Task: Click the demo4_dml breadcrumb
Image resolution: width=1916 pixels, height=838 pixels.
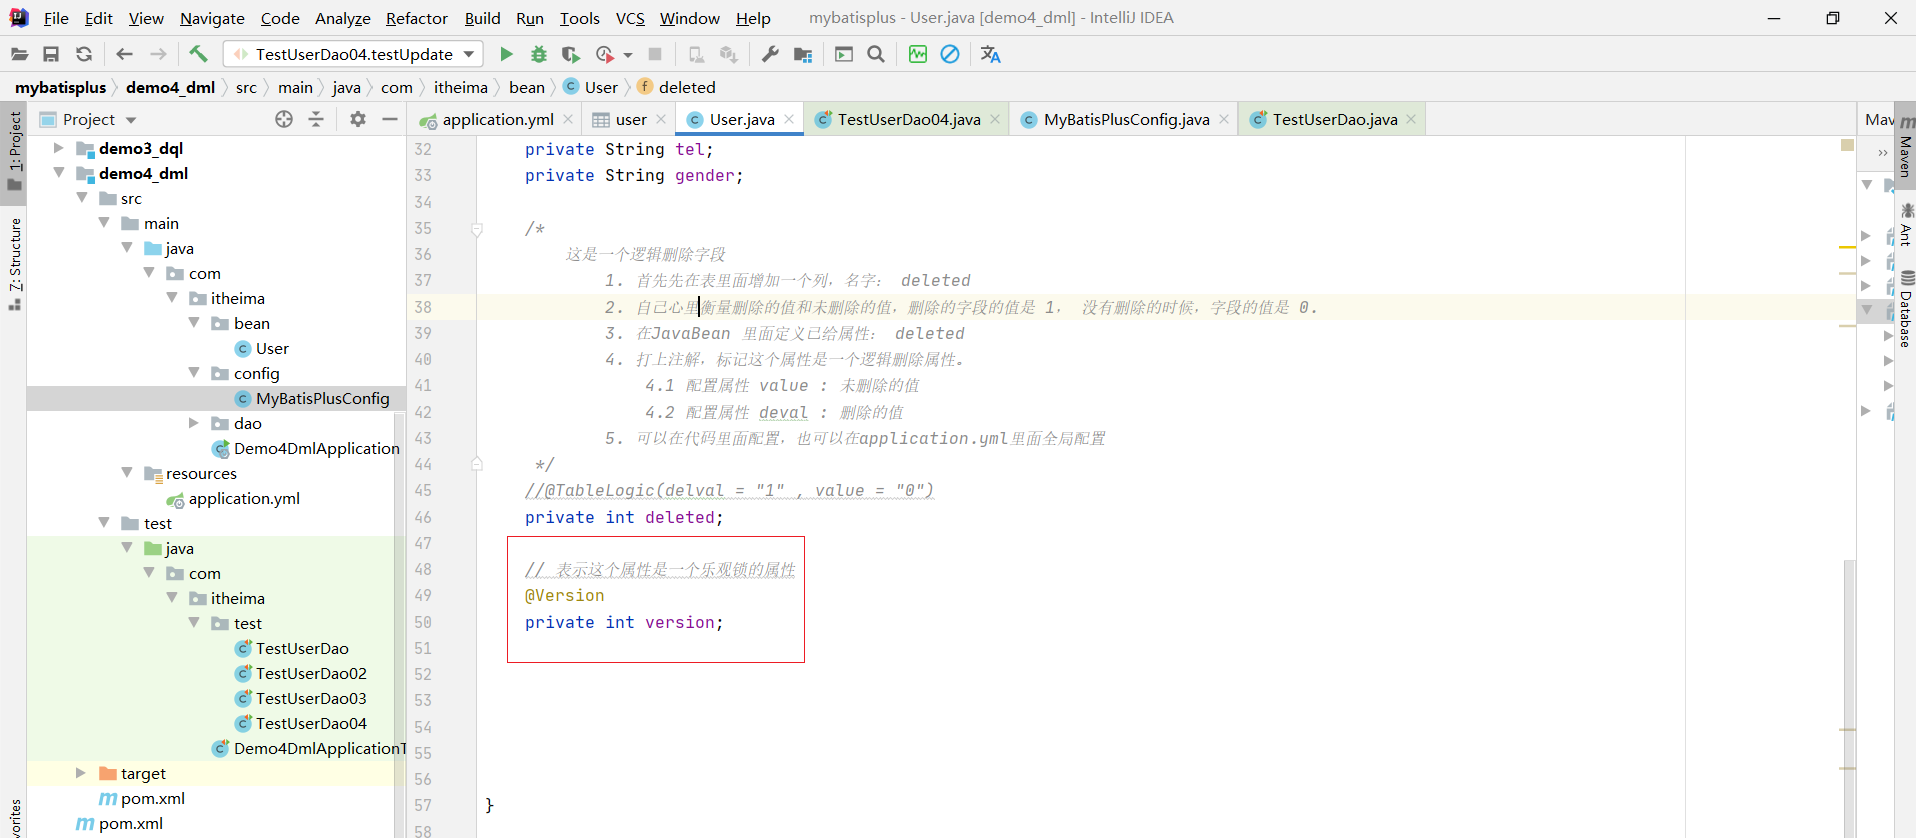Action: pos(170,87)
